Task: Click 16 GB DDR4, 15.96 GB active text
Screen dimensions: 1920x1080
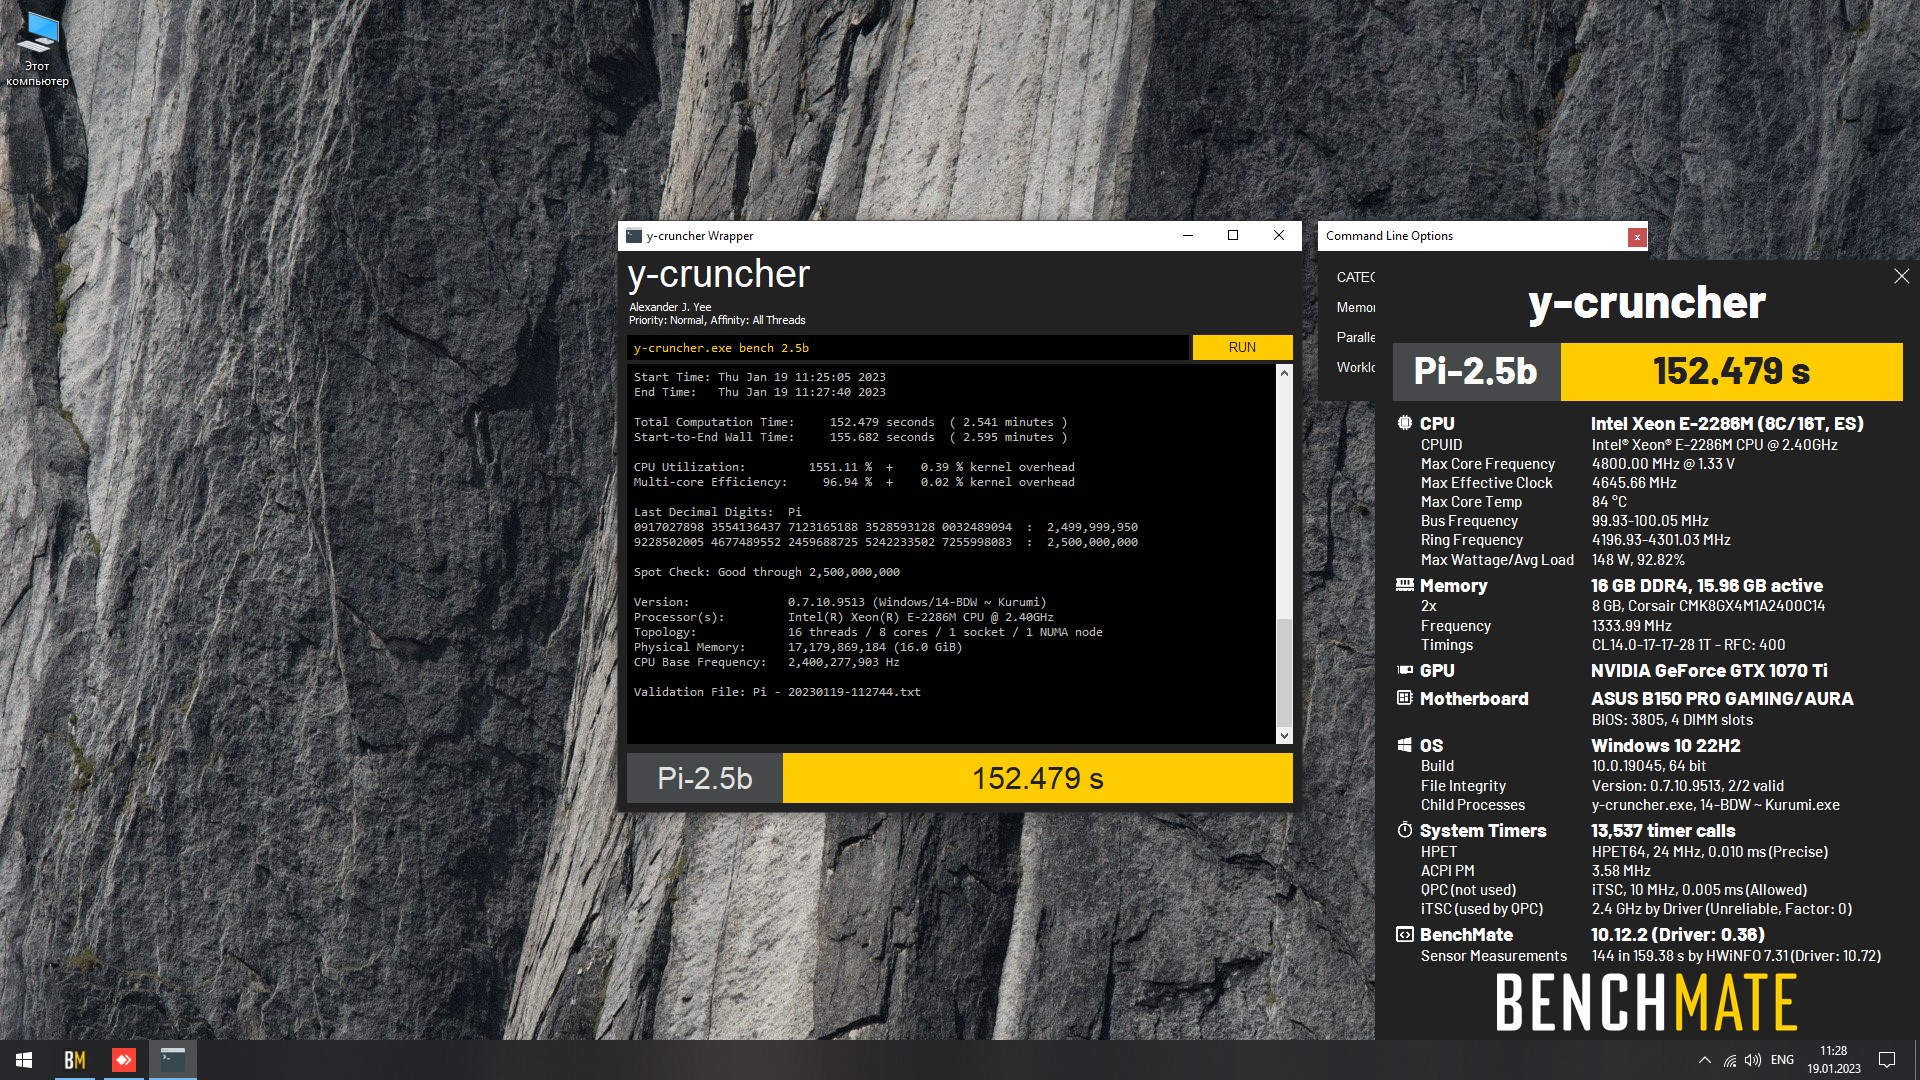Action: click(1707, 585)
